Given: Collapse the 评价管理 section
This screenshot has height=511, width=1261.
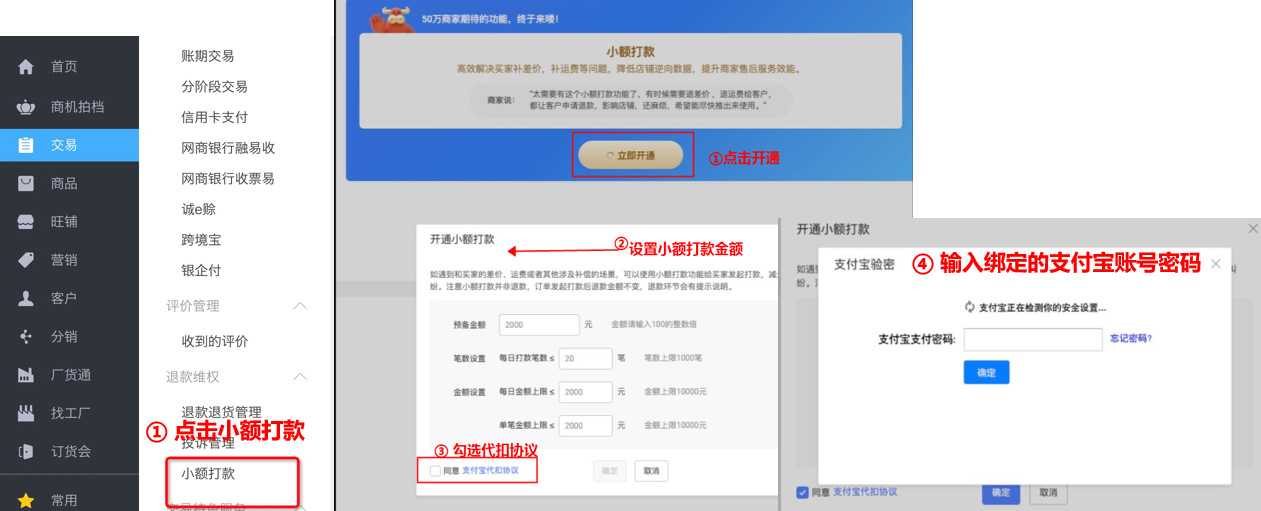Looking at the screenshot, I should point(299,306).
